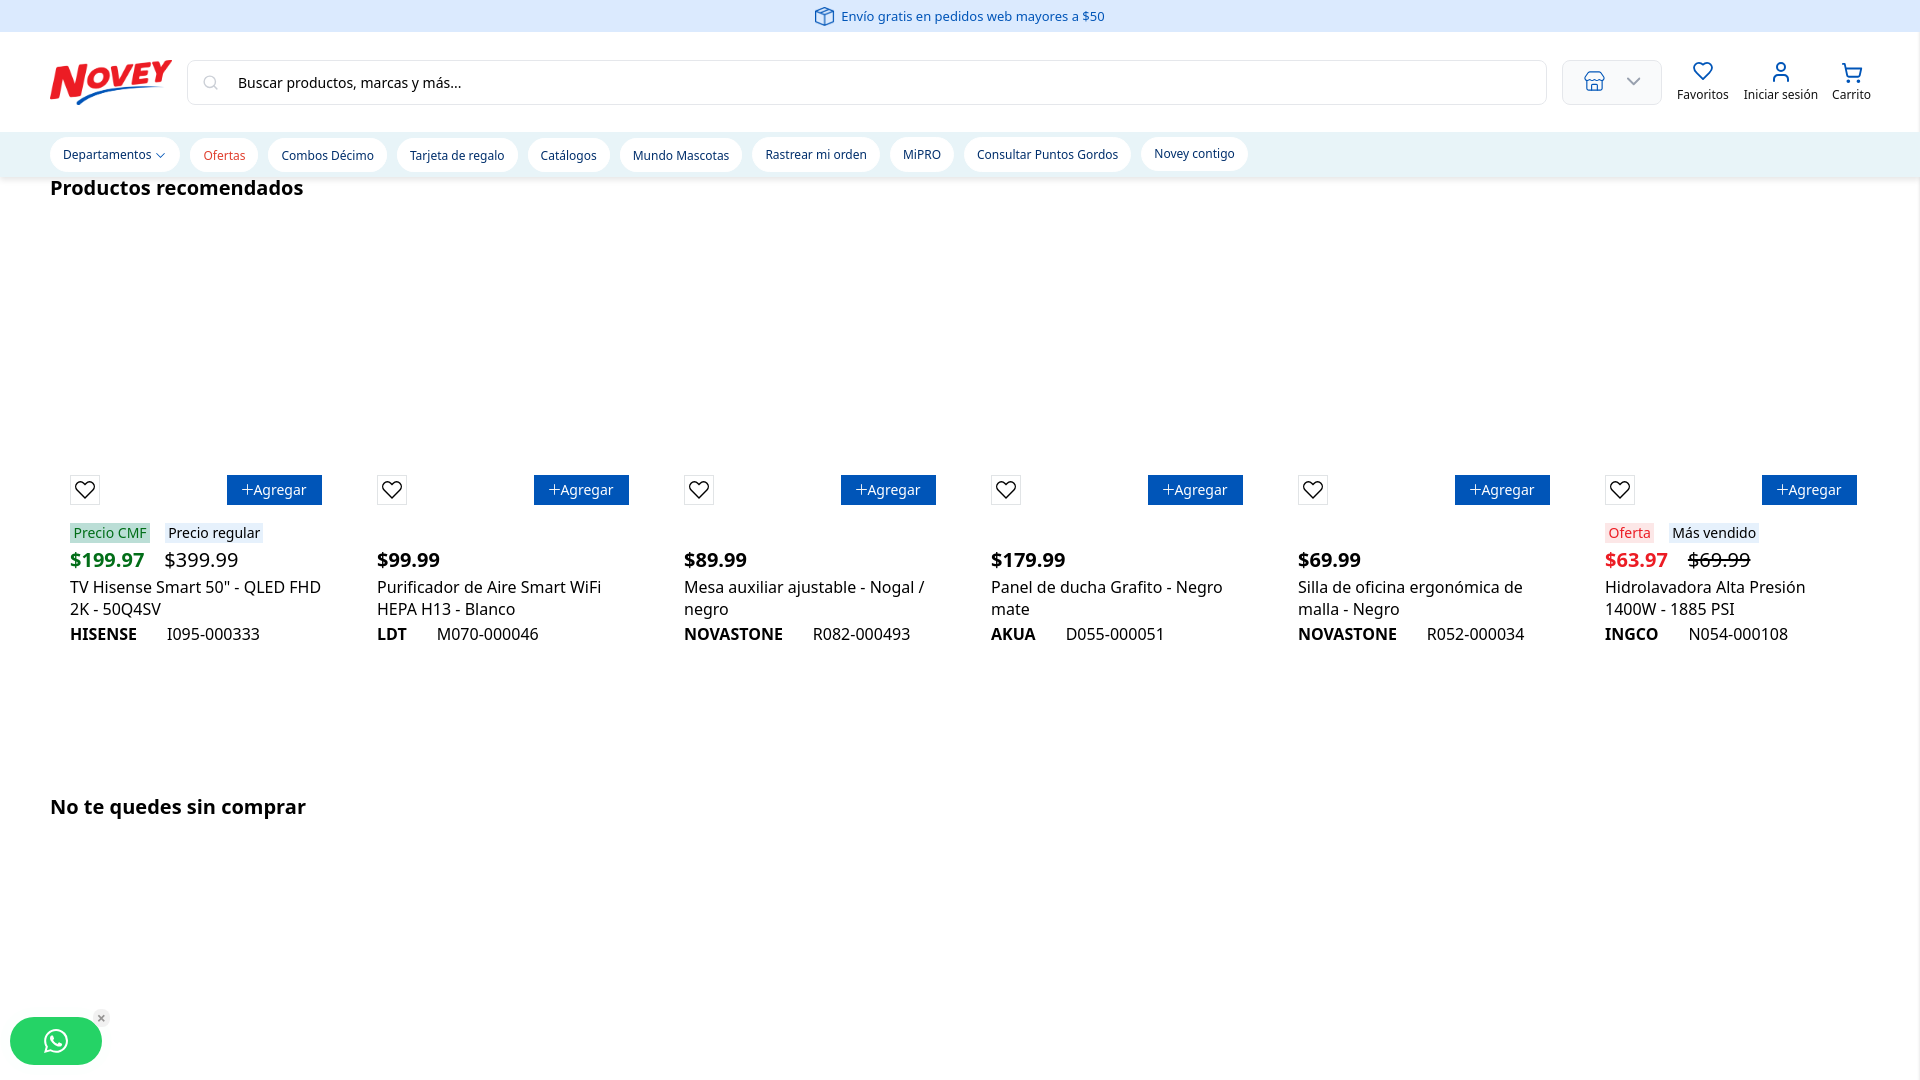Click SKU code I095-000333
The width and height of the screenshot is (1920, 1080).
click(x=213, y=634)
